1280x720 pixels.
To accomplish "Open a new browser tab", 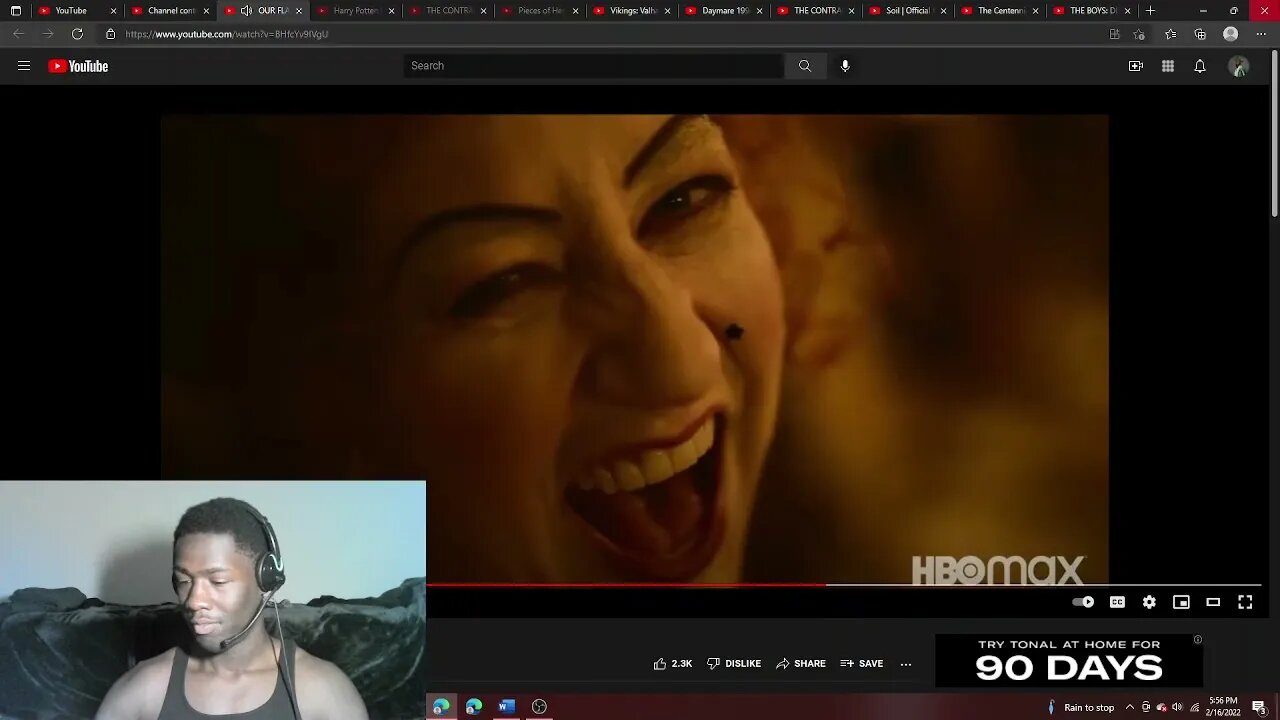I will point(1151,10).
